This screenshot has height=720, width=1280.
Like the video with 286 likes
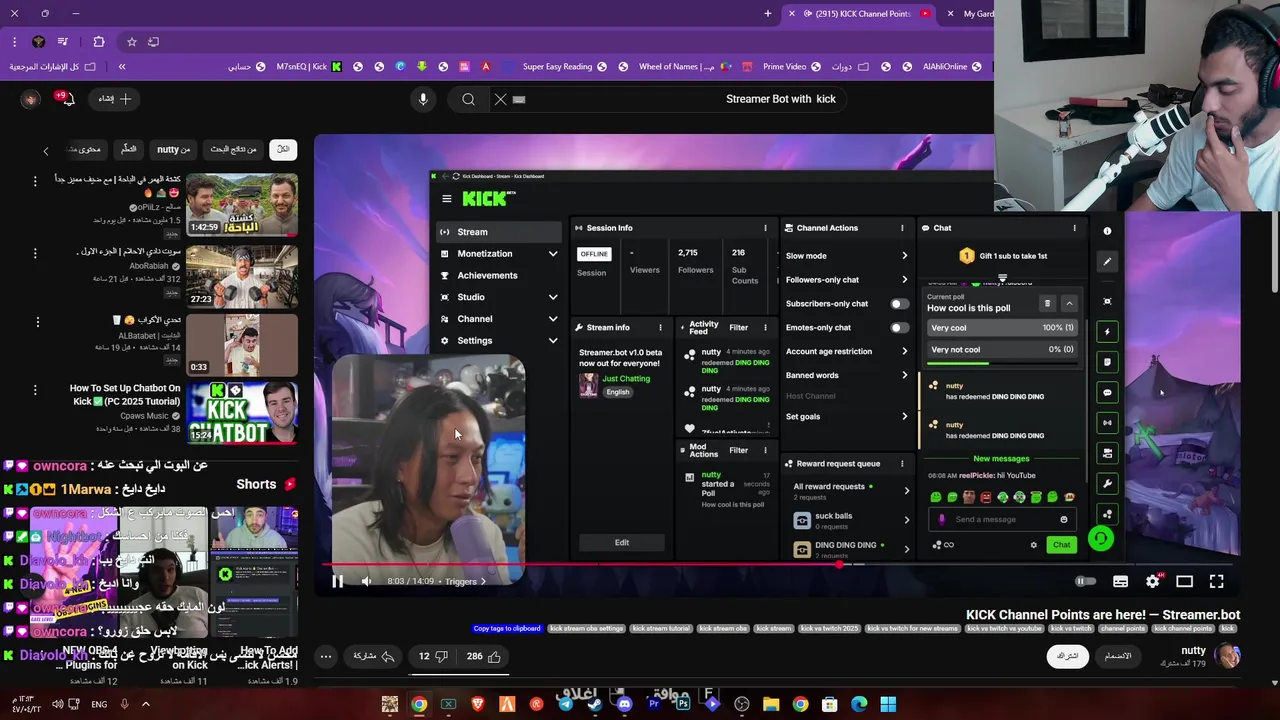(484, 657)
